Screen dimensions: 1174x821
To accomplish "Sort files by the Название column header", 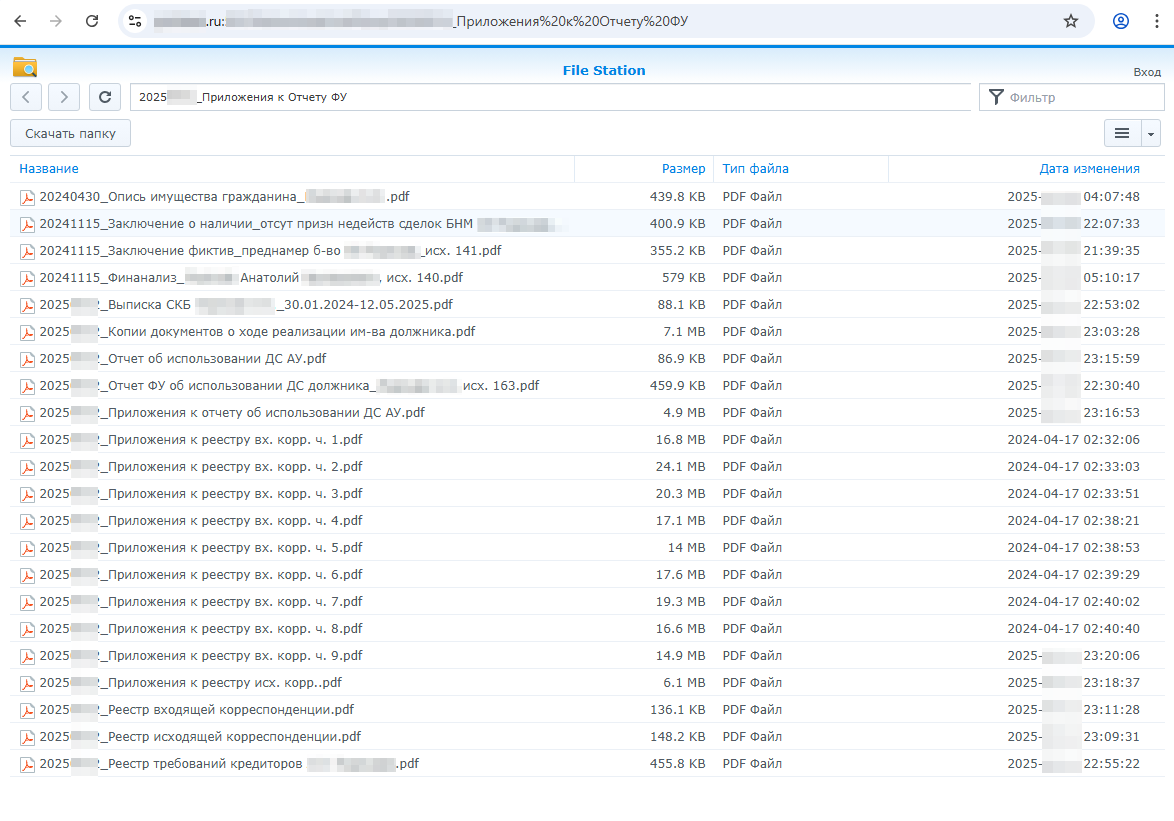I will 49,169.
